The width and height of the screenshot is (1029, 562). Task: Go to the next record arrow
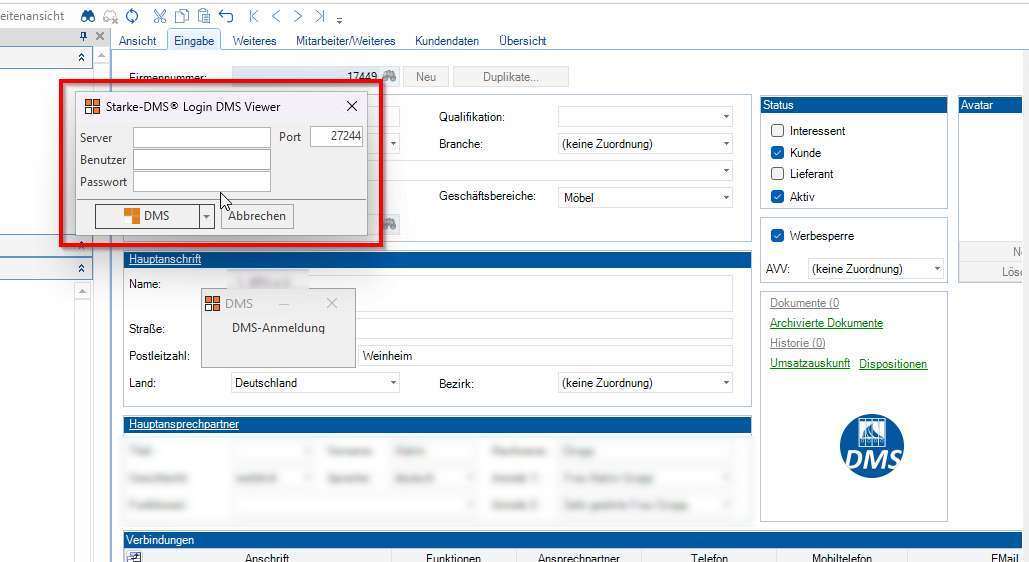(x=298, y=16)
